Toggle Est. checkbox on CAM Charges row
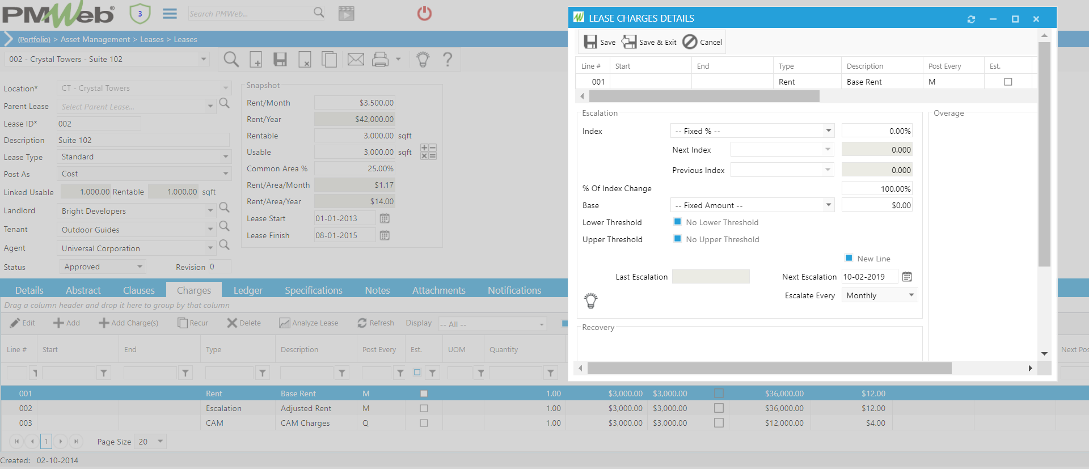Viewport: 1089px width, 470px height. tap(424, 423)
